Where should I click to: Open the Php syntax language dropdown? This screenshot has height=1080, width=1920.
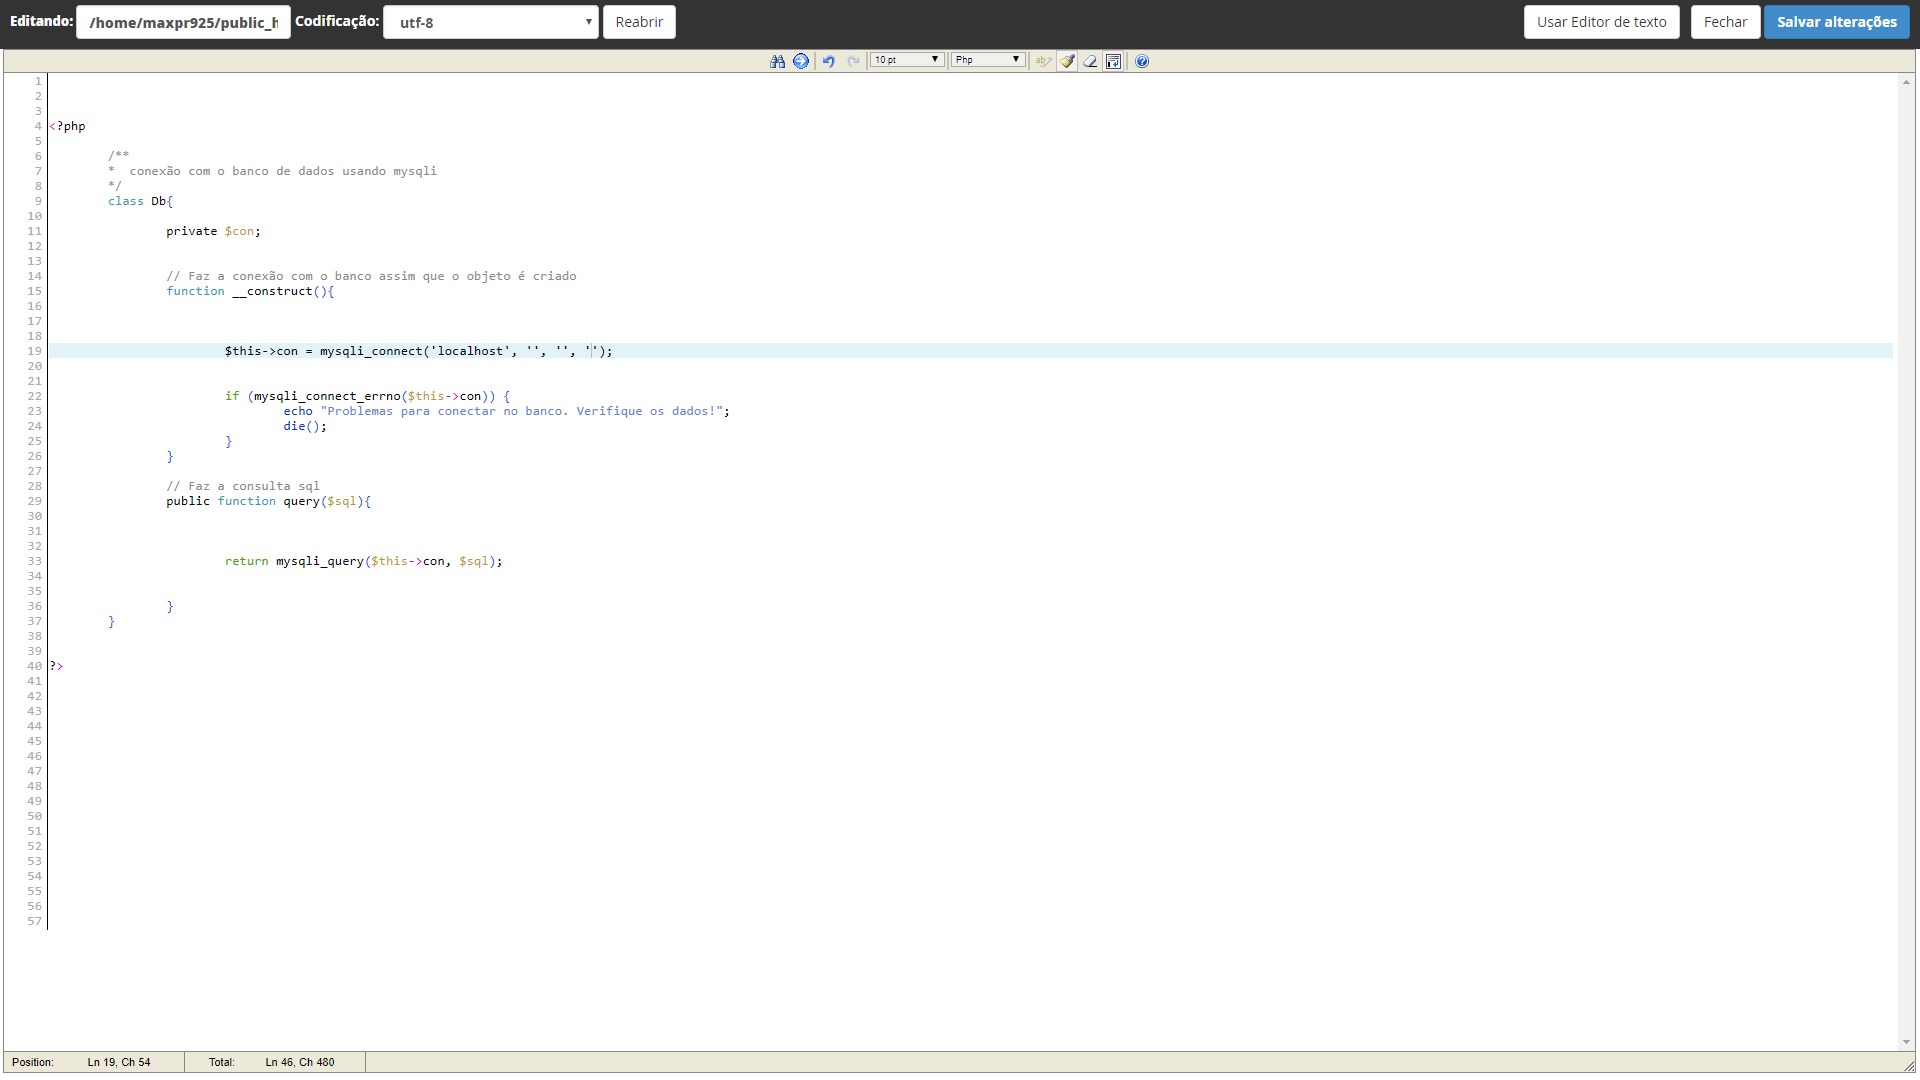point(987,60)
